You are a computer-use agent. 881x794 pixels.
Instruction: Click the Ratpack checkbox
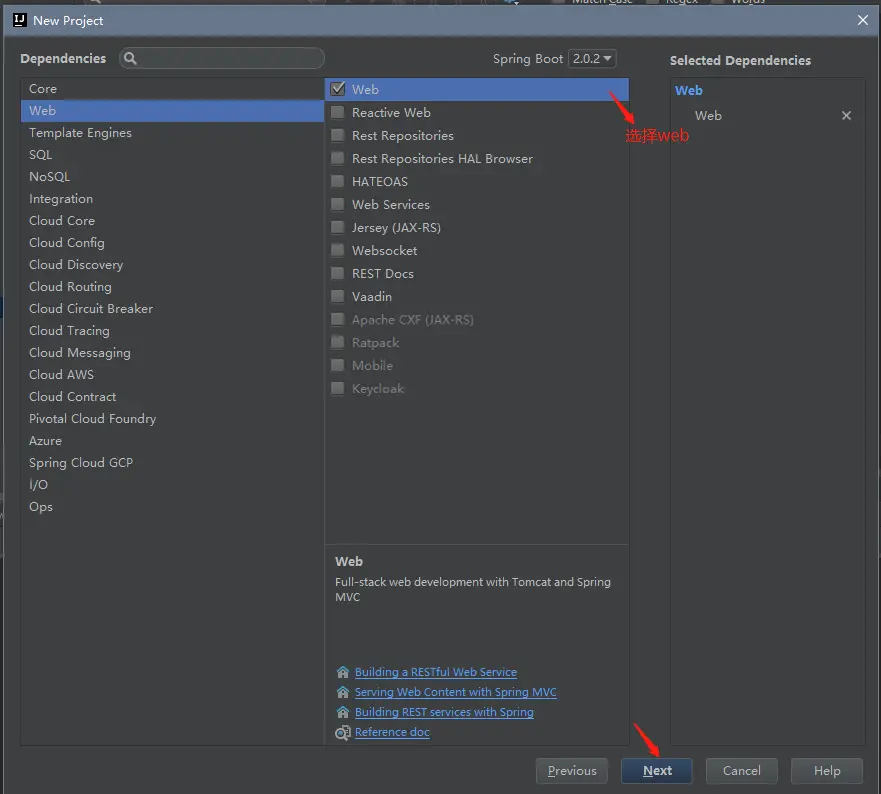338,342
